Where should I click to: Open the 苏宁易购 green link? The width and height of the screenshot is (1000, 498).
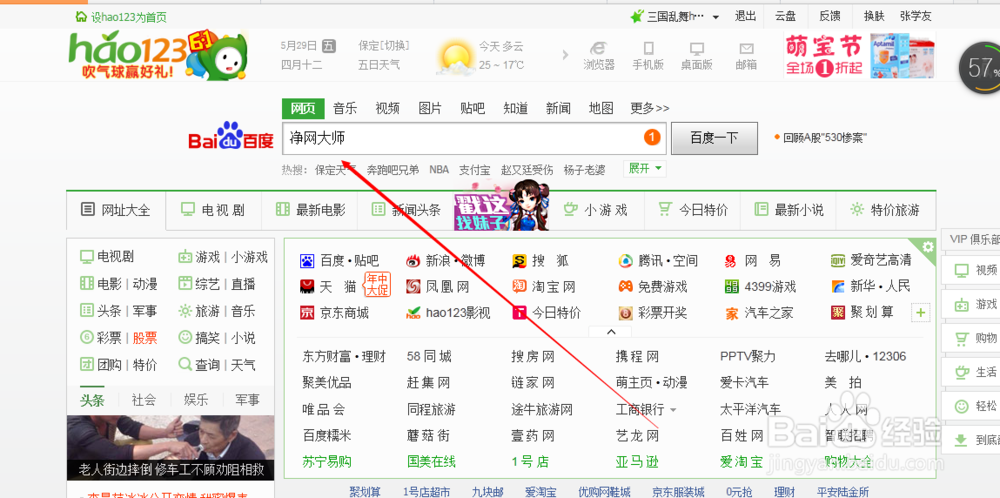click(327, 461)
